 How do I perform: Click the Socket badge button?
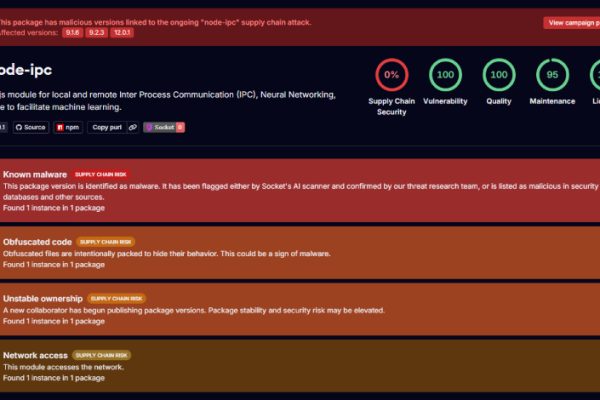click(x=164, y=127)
